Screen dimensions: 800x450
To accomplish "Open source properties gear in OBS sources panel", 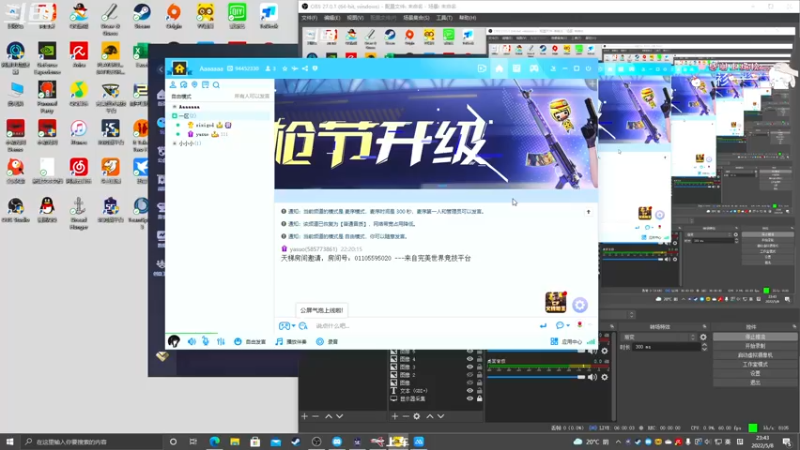I will click(x=417, y=416).
